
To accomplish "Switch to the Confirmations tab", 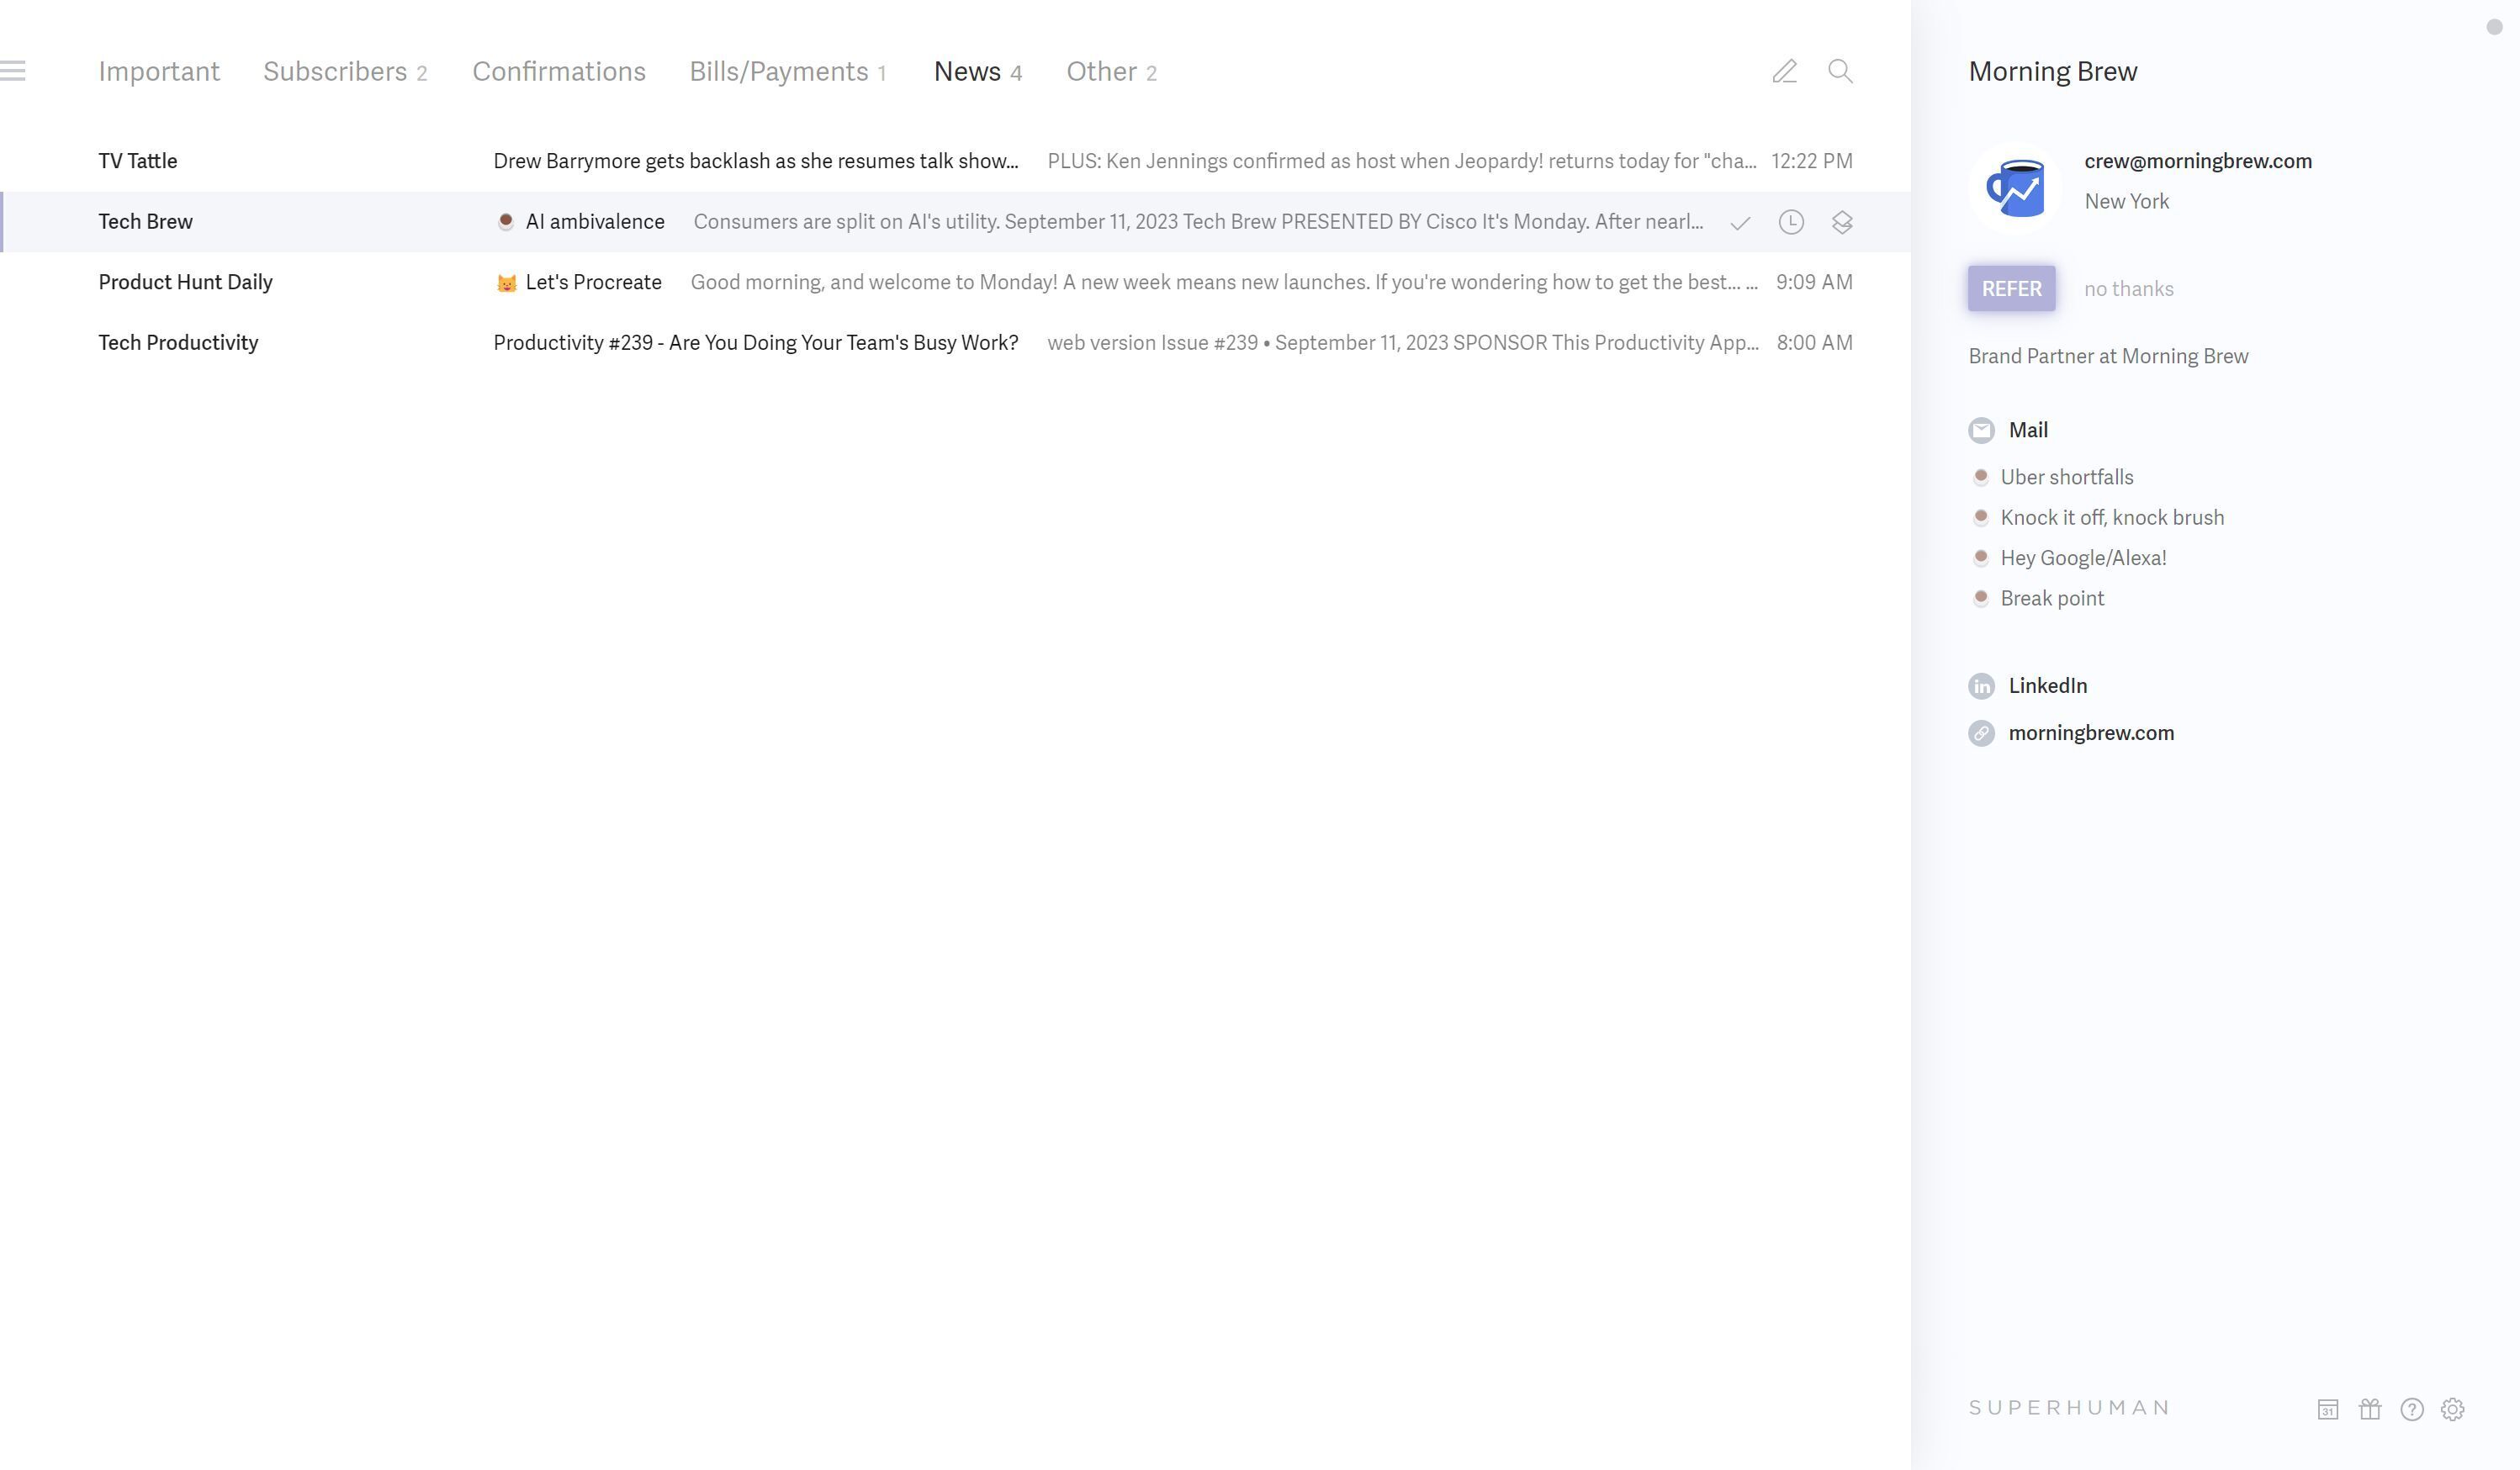I will pyautogui.click(x=559, y=71).
